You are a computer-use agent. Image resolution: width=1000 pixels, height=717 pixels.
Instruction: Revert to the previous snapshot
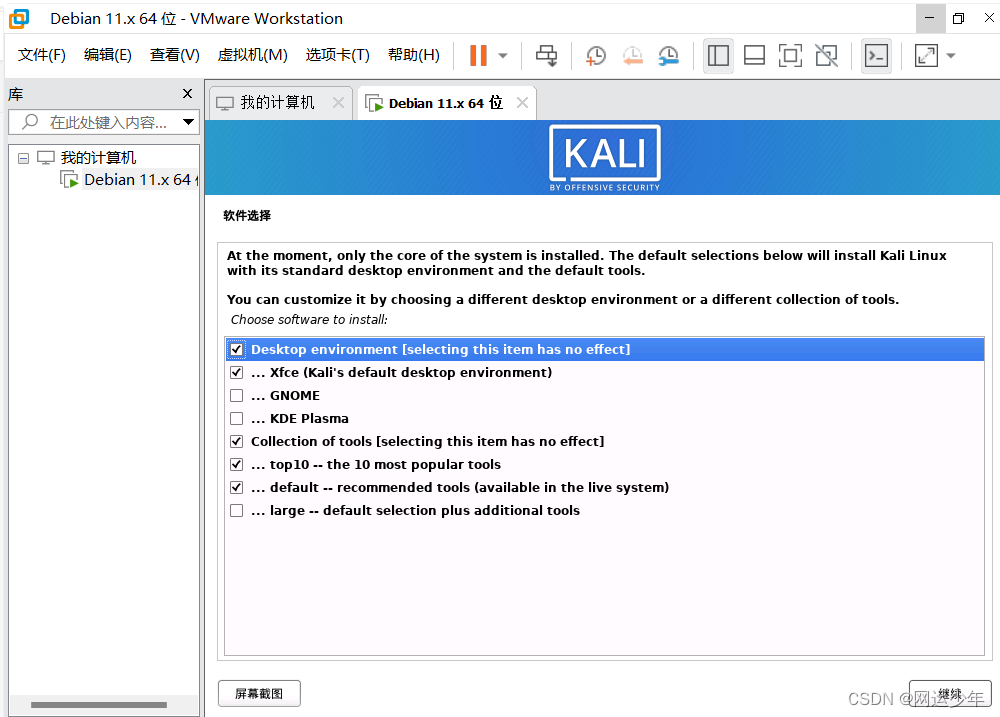[x=632, y=55]
